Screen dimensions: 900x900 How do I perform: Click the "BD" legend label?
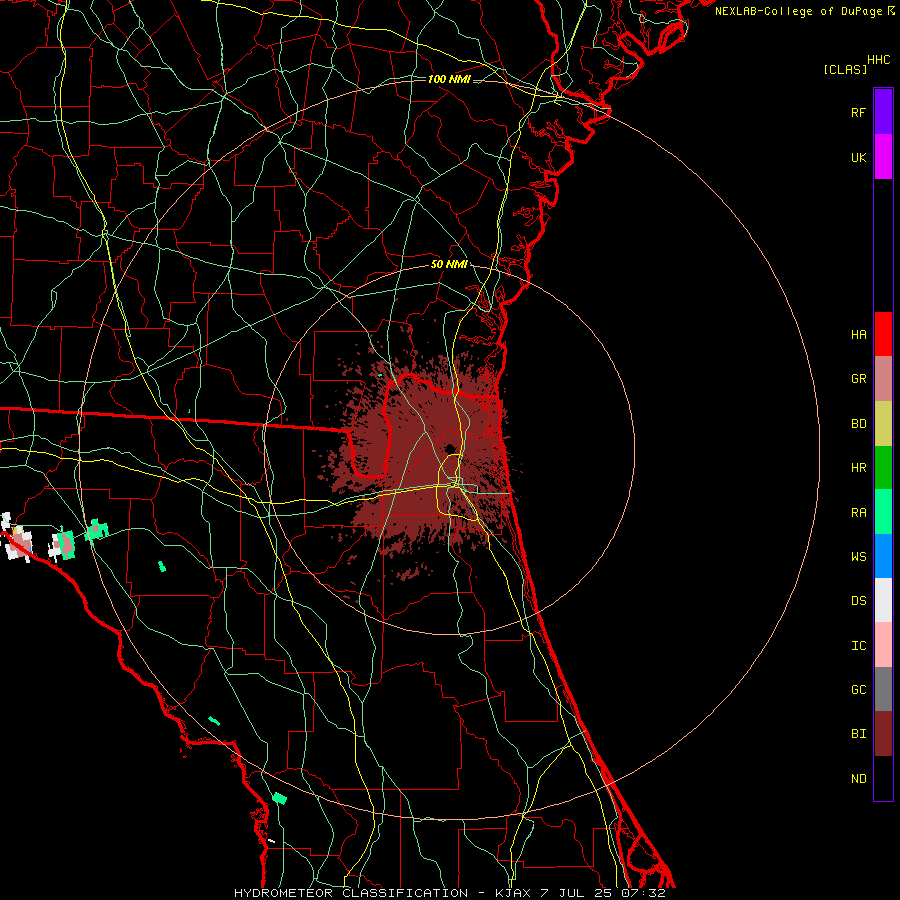point(859,424)
